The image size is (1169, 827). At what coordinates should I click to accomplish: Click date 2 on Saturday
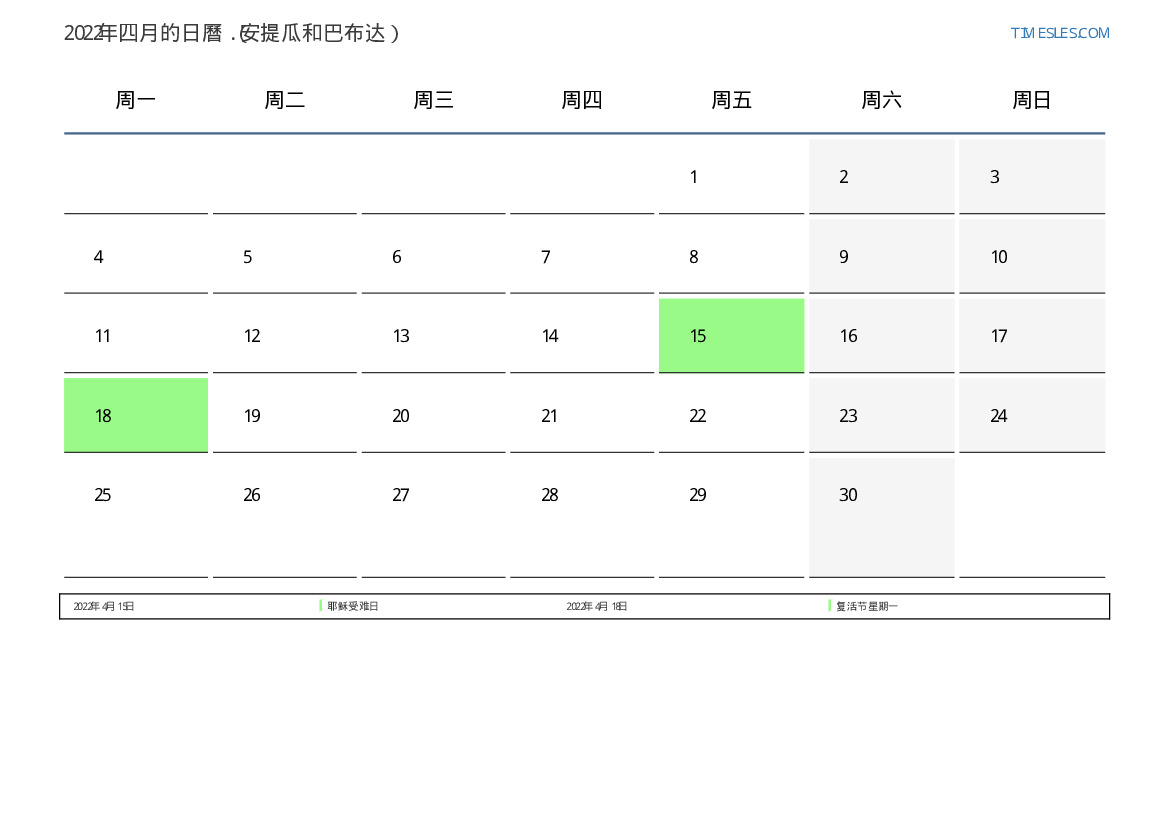(881, 177)
